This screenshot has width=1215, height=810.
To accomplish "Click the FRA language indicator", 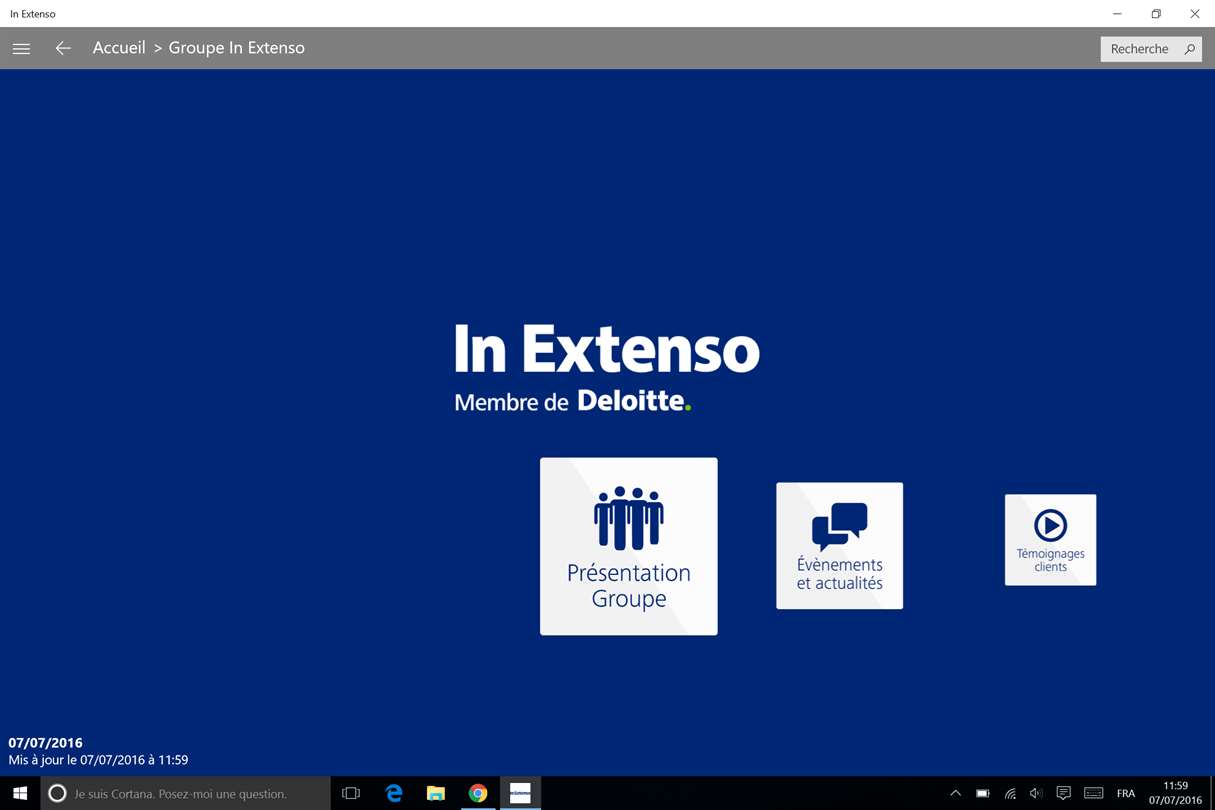I will (x=1126, y=793).
